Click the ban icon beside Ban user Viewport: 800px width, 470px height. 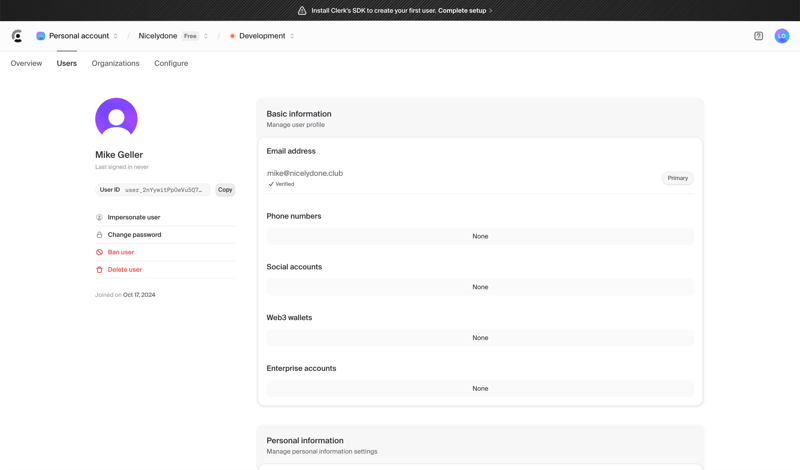tap(99, 252)
